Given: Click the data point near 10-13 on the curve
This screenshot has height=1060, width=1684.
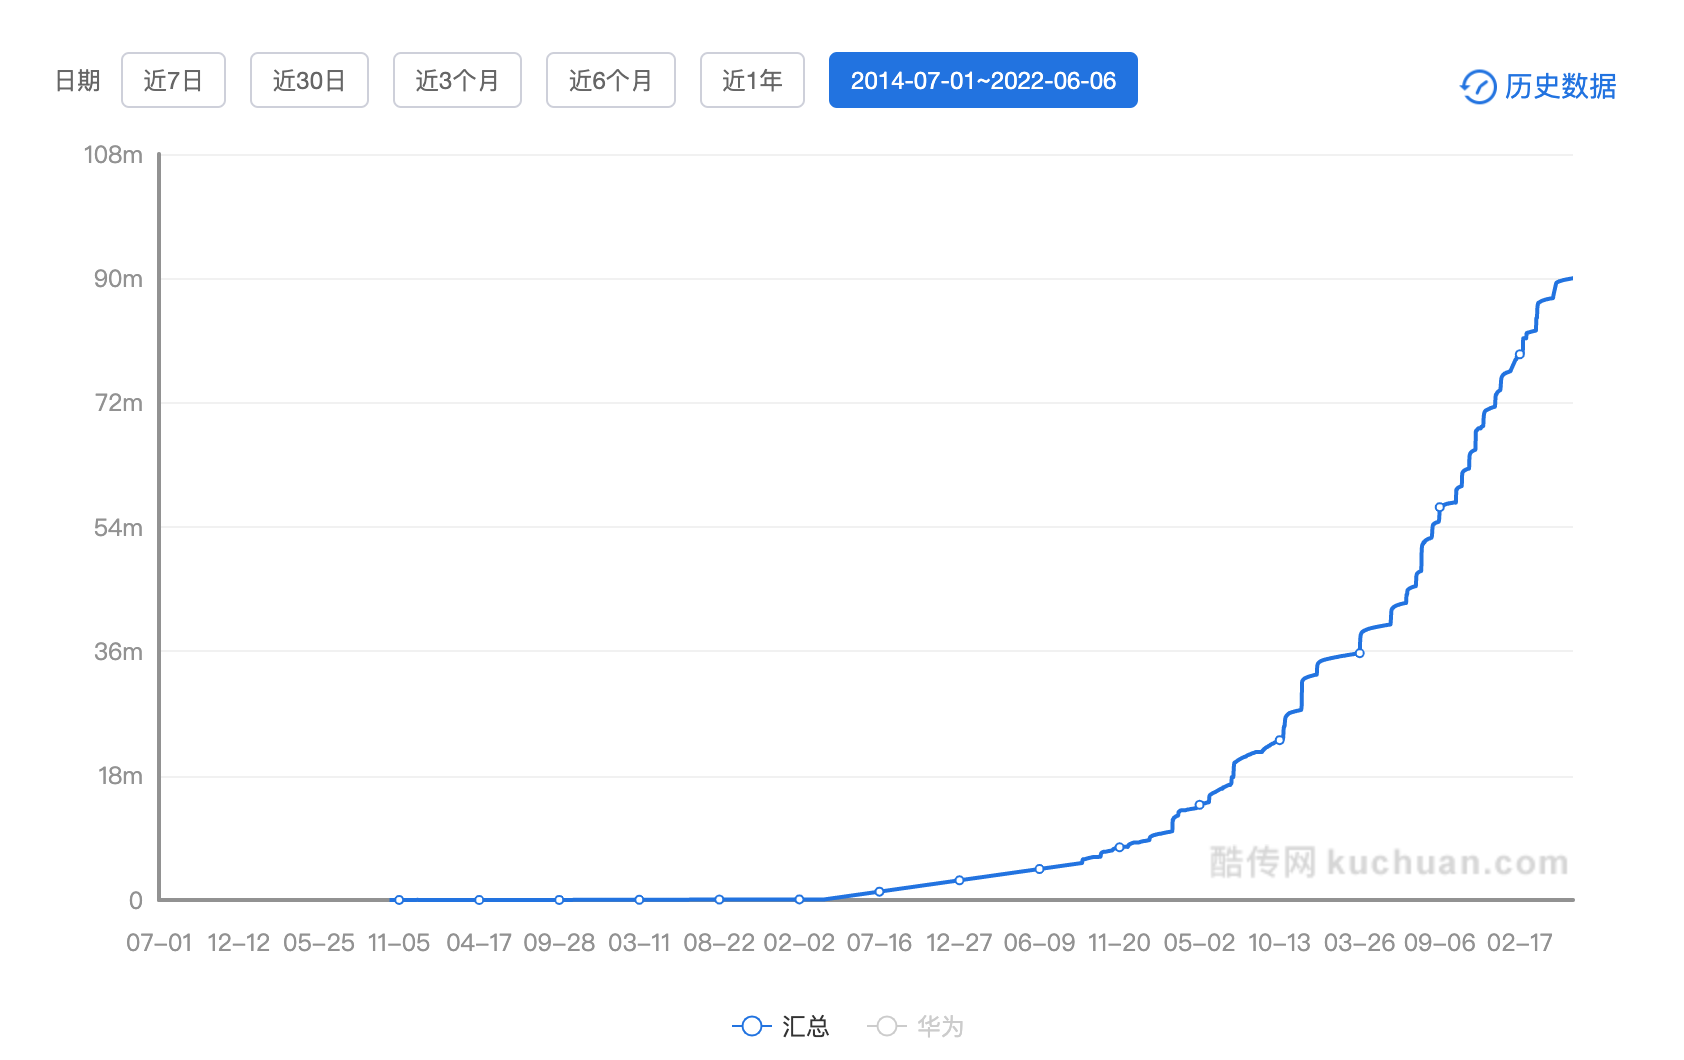Looking at the screenshot, I should 1278,740.
